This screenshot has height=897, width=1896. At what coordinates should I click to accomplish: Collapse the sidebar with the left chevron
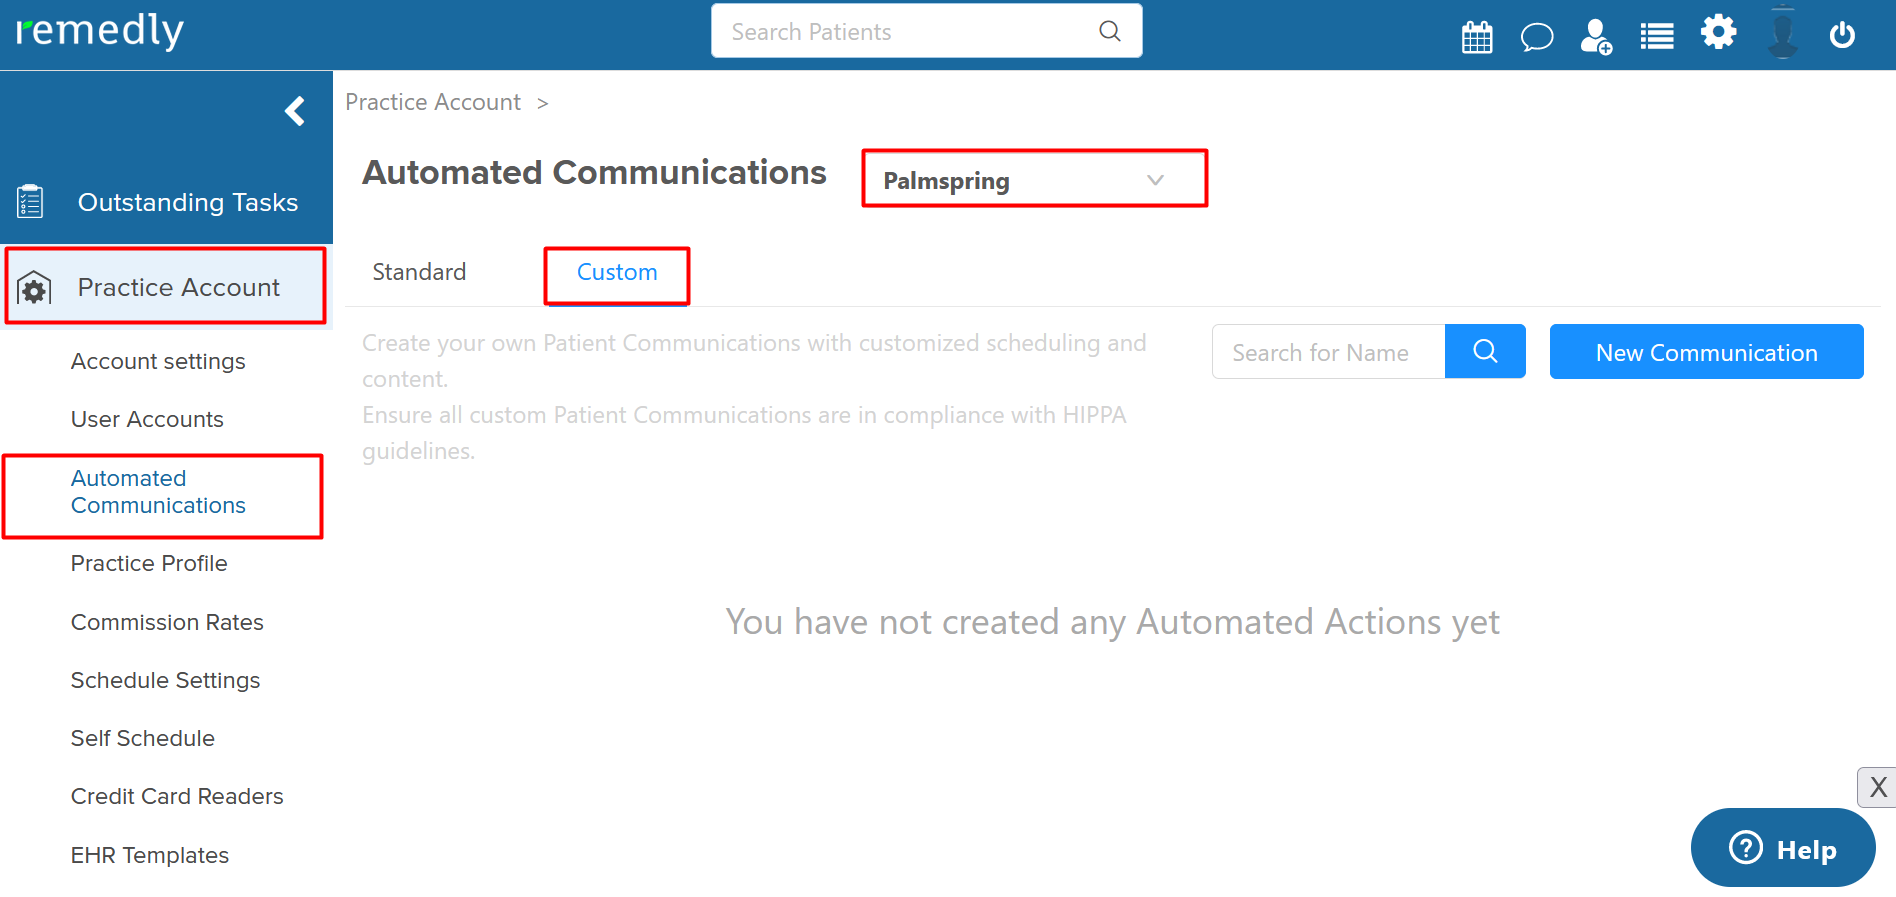click(x=295, y=111)
